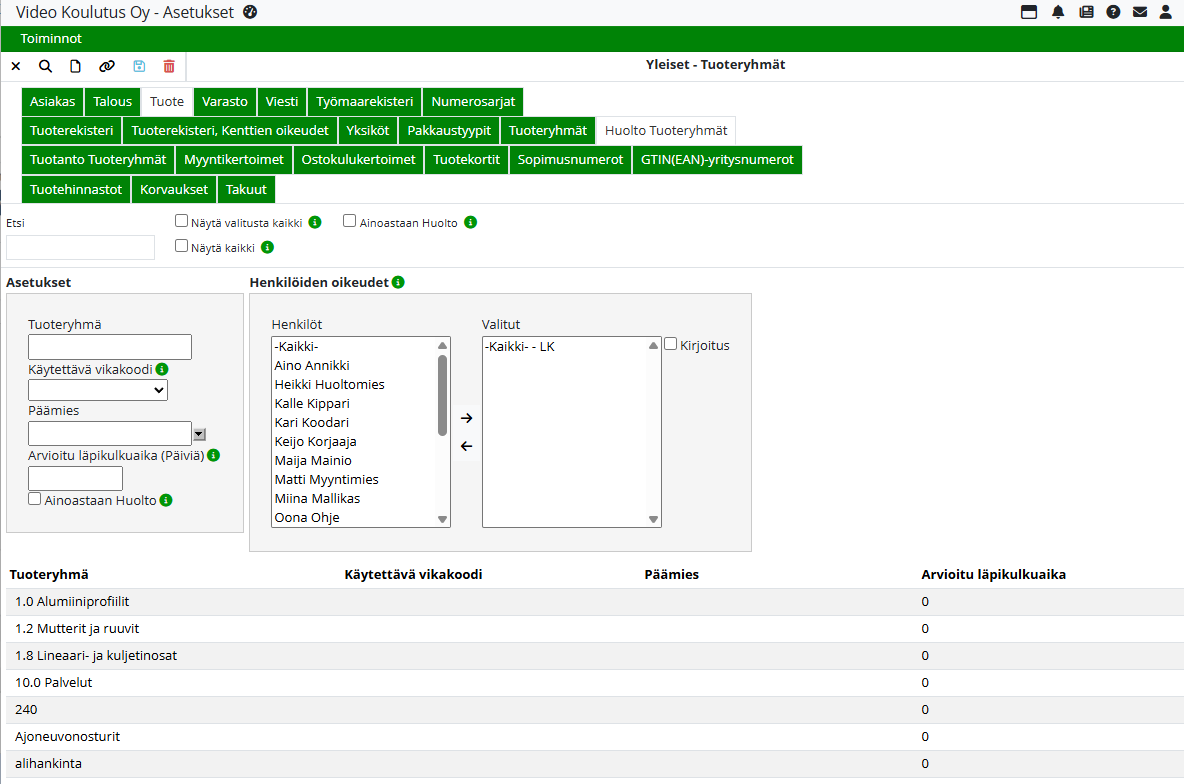Click the help question mark icon
The image size is (1184, 784).
coord(1113,12)
